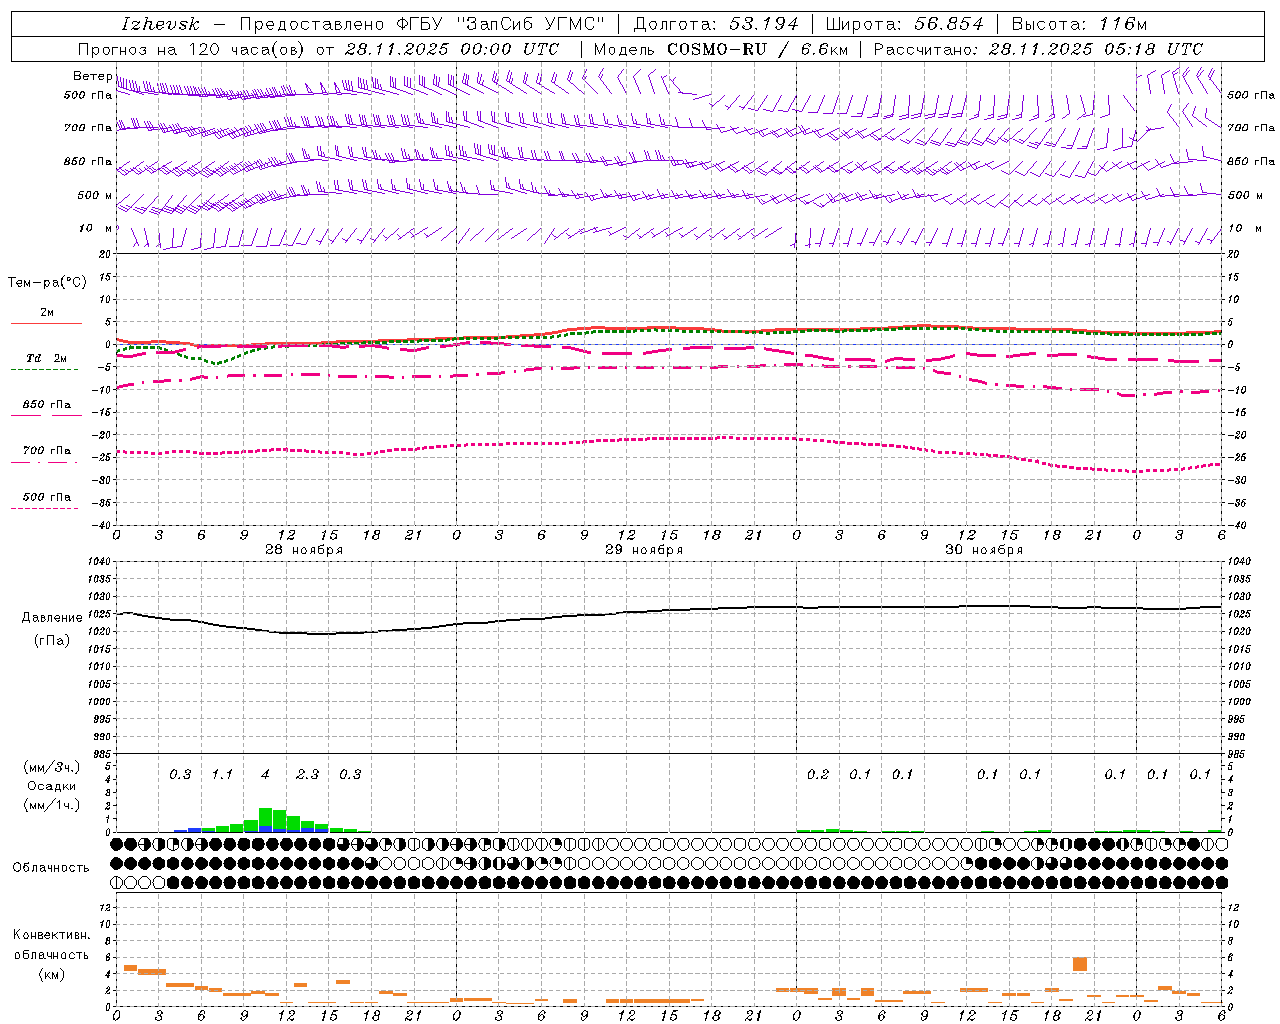Click the forecast start time 28.11.2025 00:00 UTC
Screen dimensions: 1280x1024
pyautogui.click(x=451, y=49)
